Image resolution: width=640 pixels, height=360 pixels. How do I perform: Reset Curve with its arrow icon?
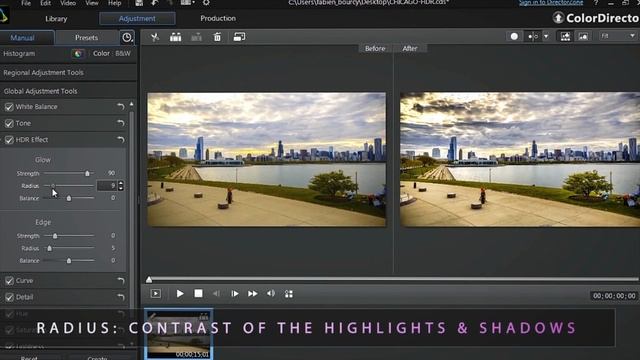[x=121, y=281]
